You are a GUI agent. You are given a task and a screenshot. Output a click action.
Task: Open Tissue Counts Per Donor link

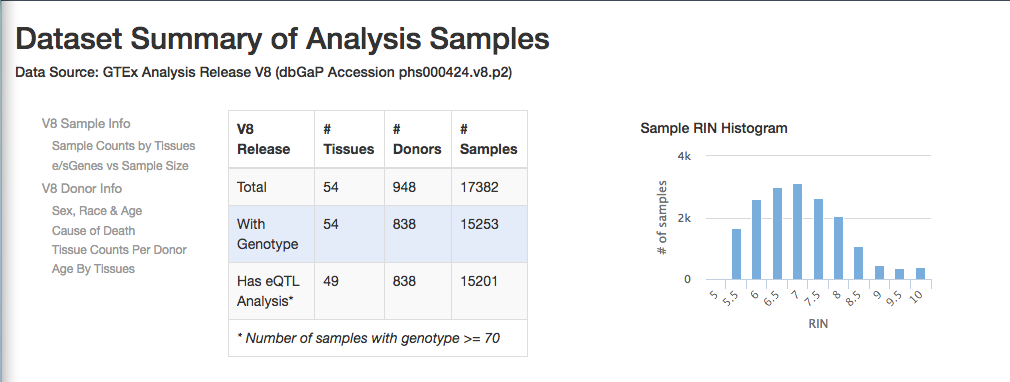point(119,249)
